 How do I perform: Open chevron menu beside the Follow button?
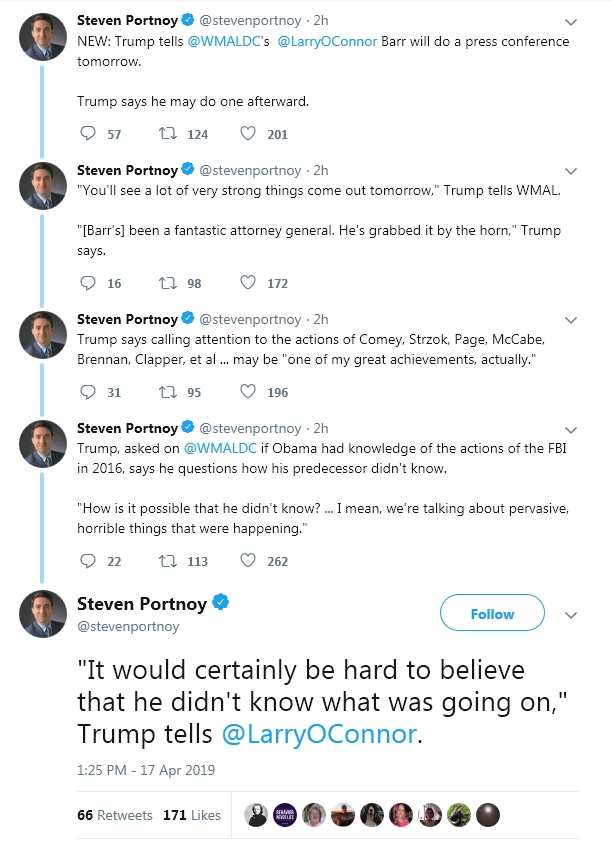pyautogui.click(x=571, y=614)
